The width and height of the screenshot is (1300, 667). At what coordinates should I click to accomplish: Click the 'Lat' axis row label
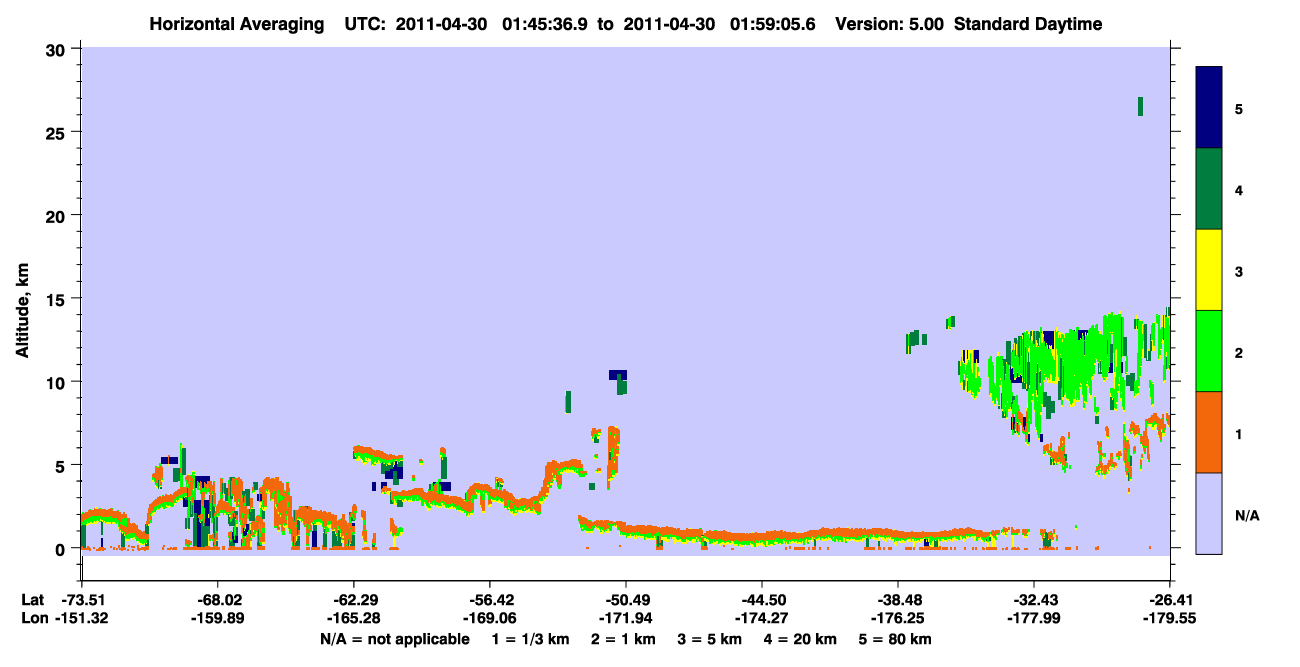[x=32, y=600]
